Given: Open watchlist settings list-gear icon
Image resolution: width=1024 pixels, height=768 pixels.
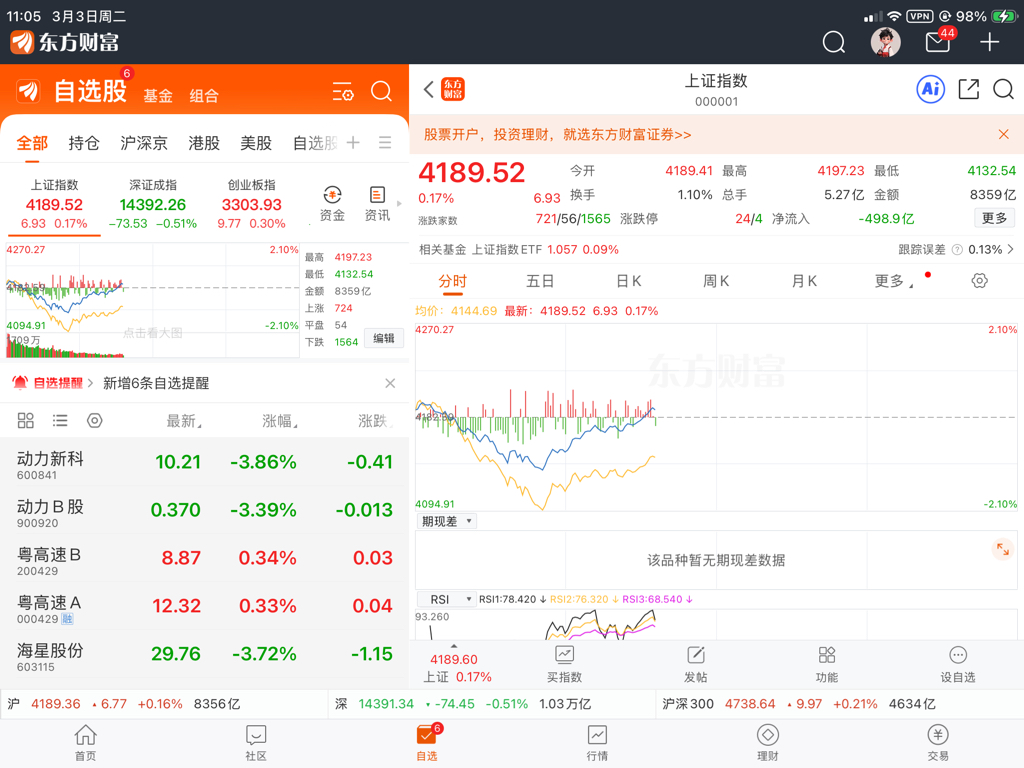Looking at the screenshot, I should tap(343, 91).
